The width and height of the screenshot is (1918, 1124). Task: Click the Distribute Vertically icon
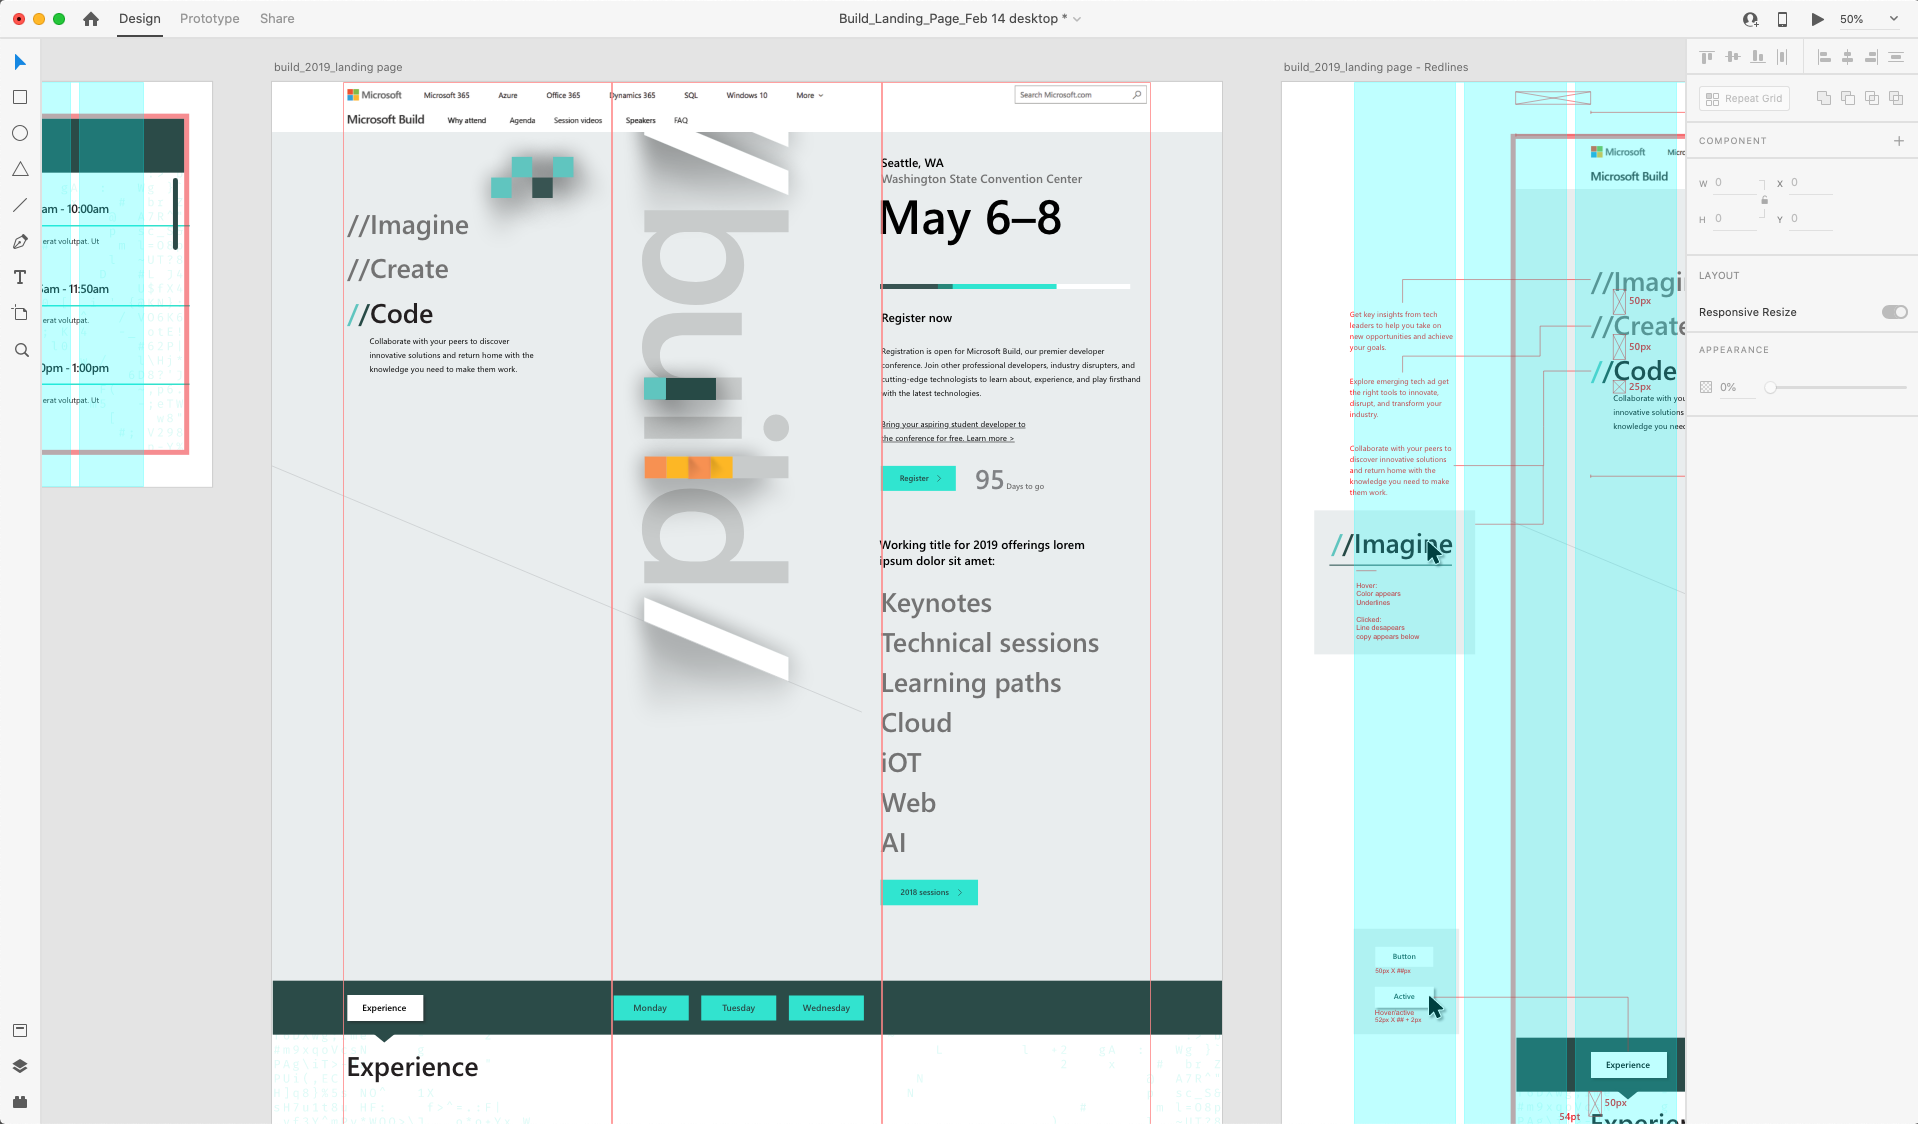[x=1895, y=57]
